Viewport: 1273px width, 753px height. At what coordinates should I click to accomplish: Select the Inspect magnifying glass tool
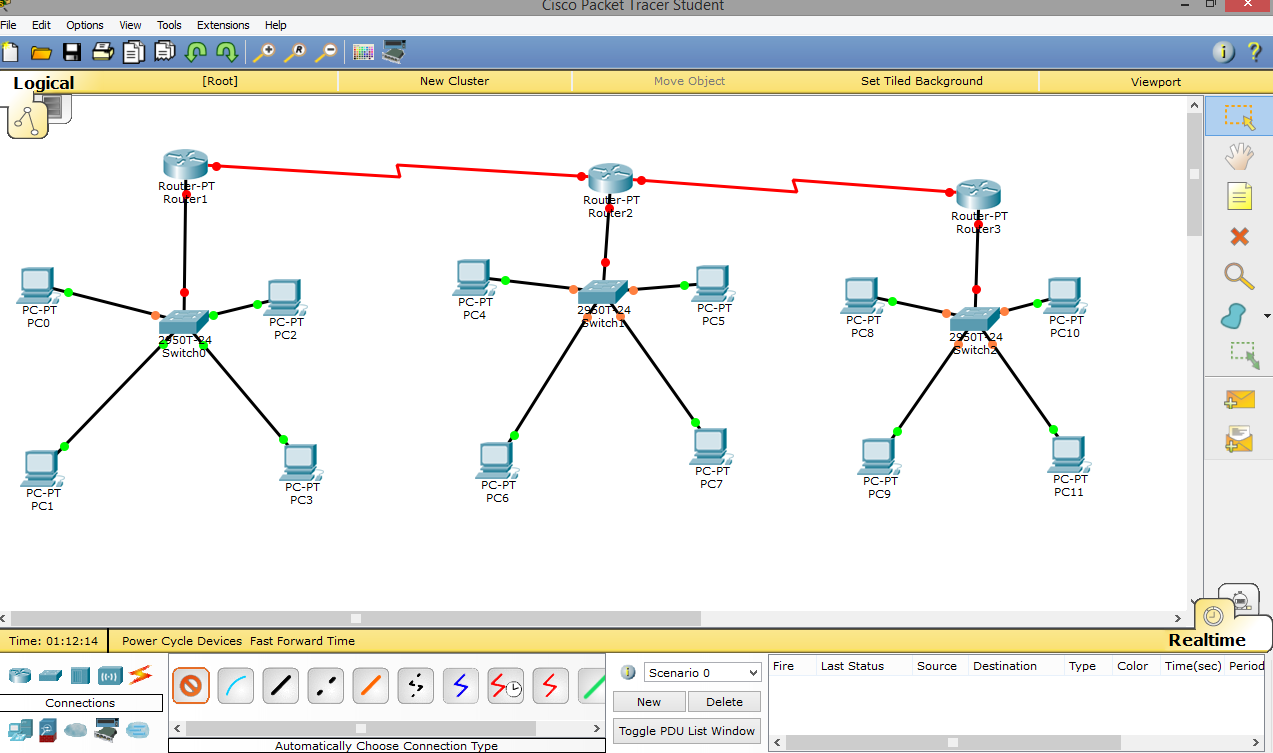point(1237,276)
